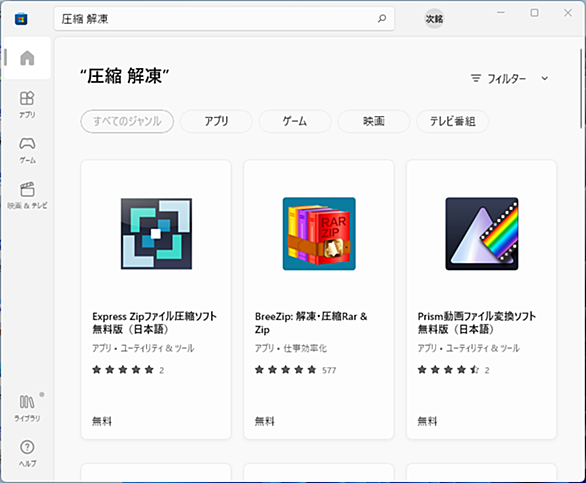Screen dimensions: 586x483
Task: Open the アプリ section in sidebar
Action: click(x=27, y=104)
